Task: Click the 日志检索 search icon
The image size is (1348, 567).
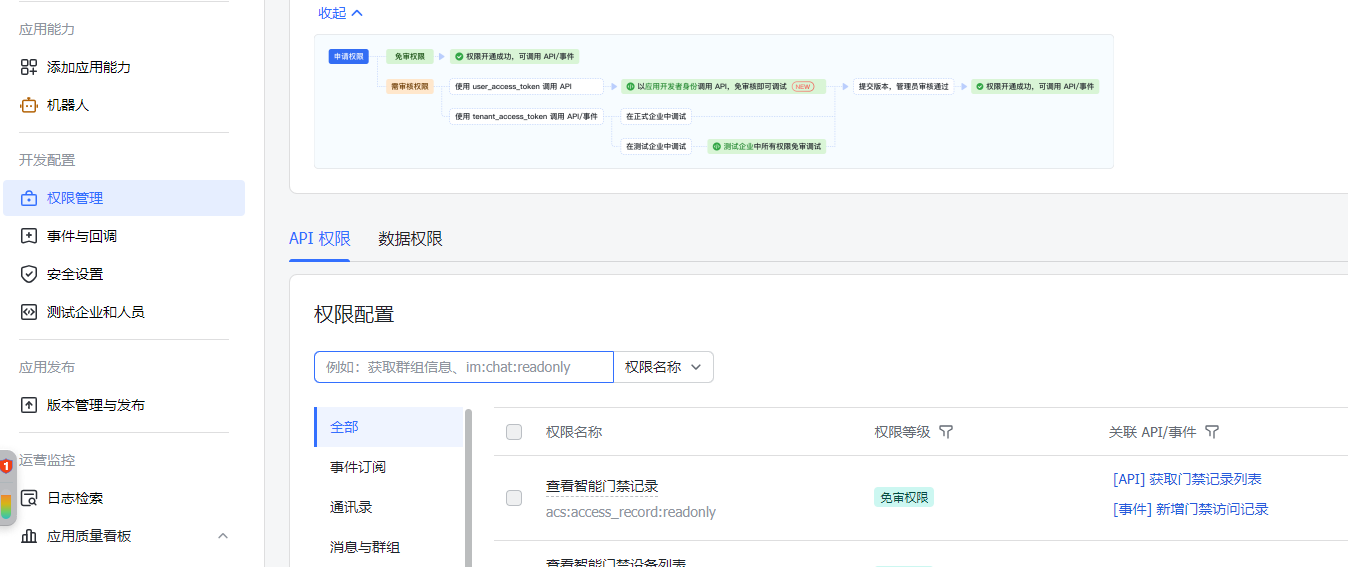Action: pos(29,498)
